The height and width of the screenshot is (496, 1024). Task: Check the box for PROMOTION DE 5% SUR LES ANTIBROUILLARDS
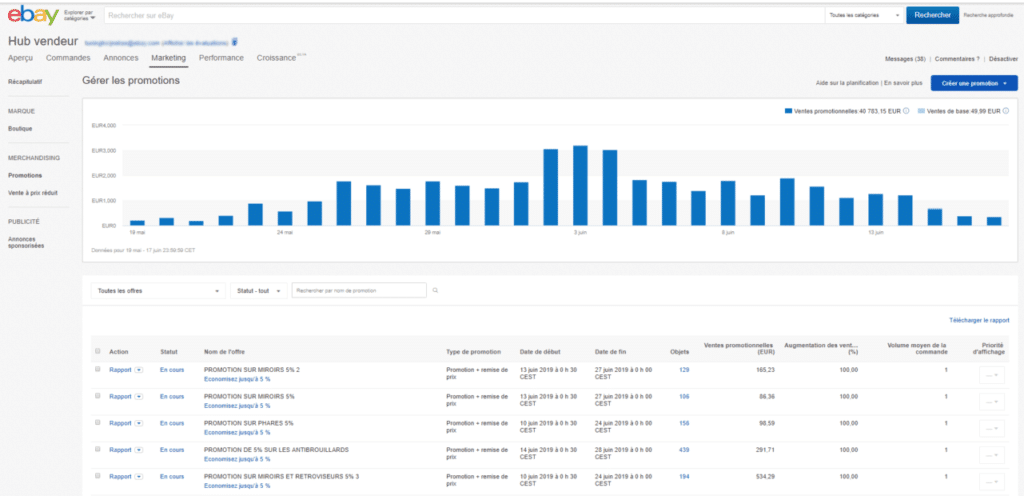(98, 449)
